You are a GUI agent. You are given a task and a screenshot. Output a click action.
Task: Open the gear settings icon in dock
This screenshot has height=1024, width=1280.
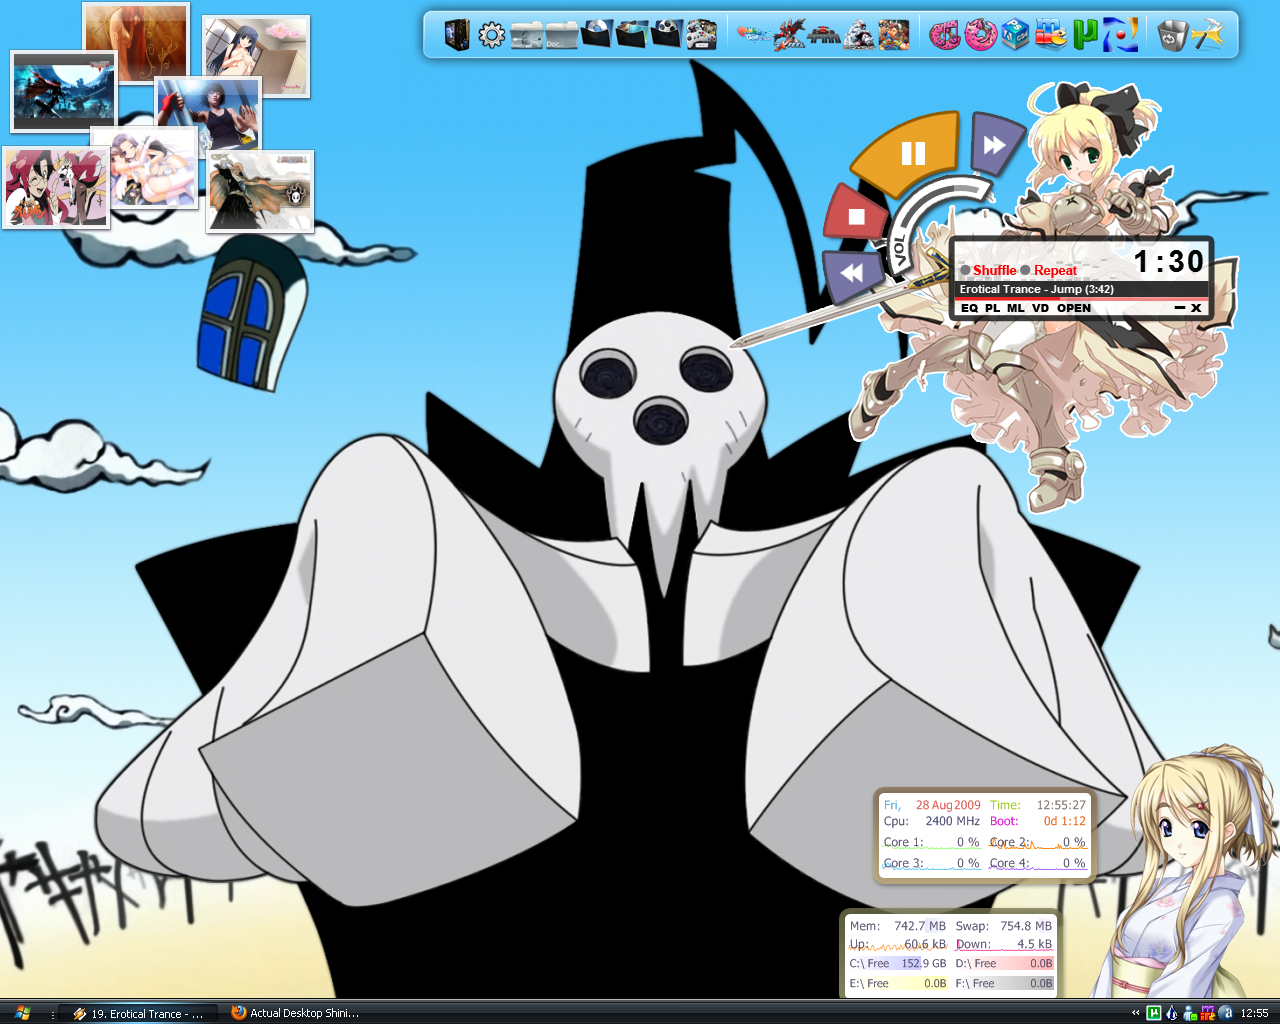491,36
